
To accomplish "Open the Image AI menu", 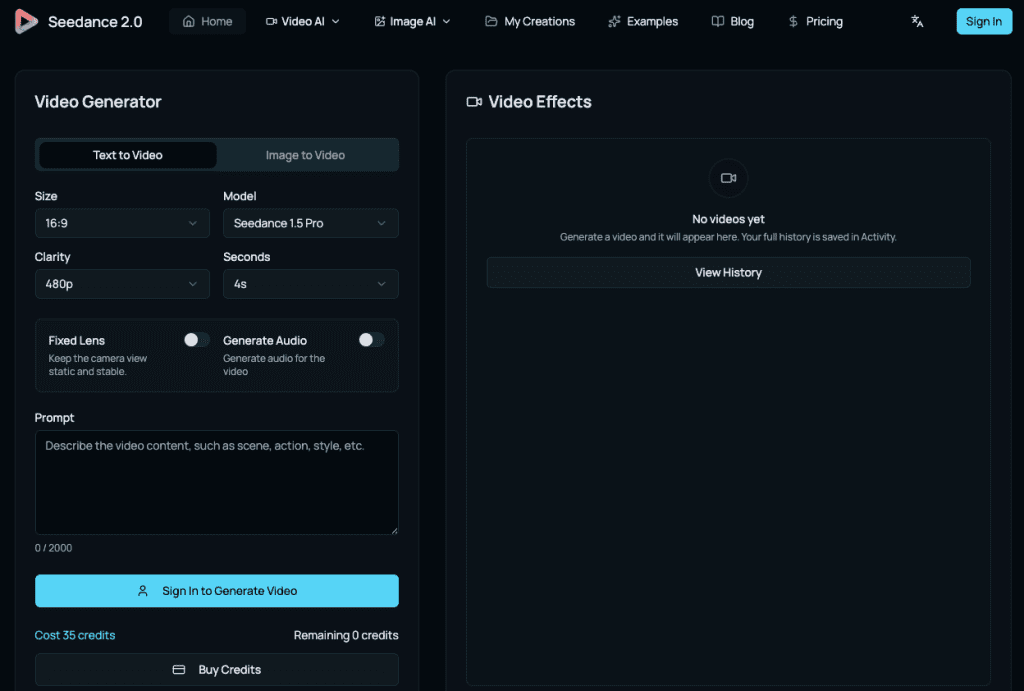I will [412, 21].
